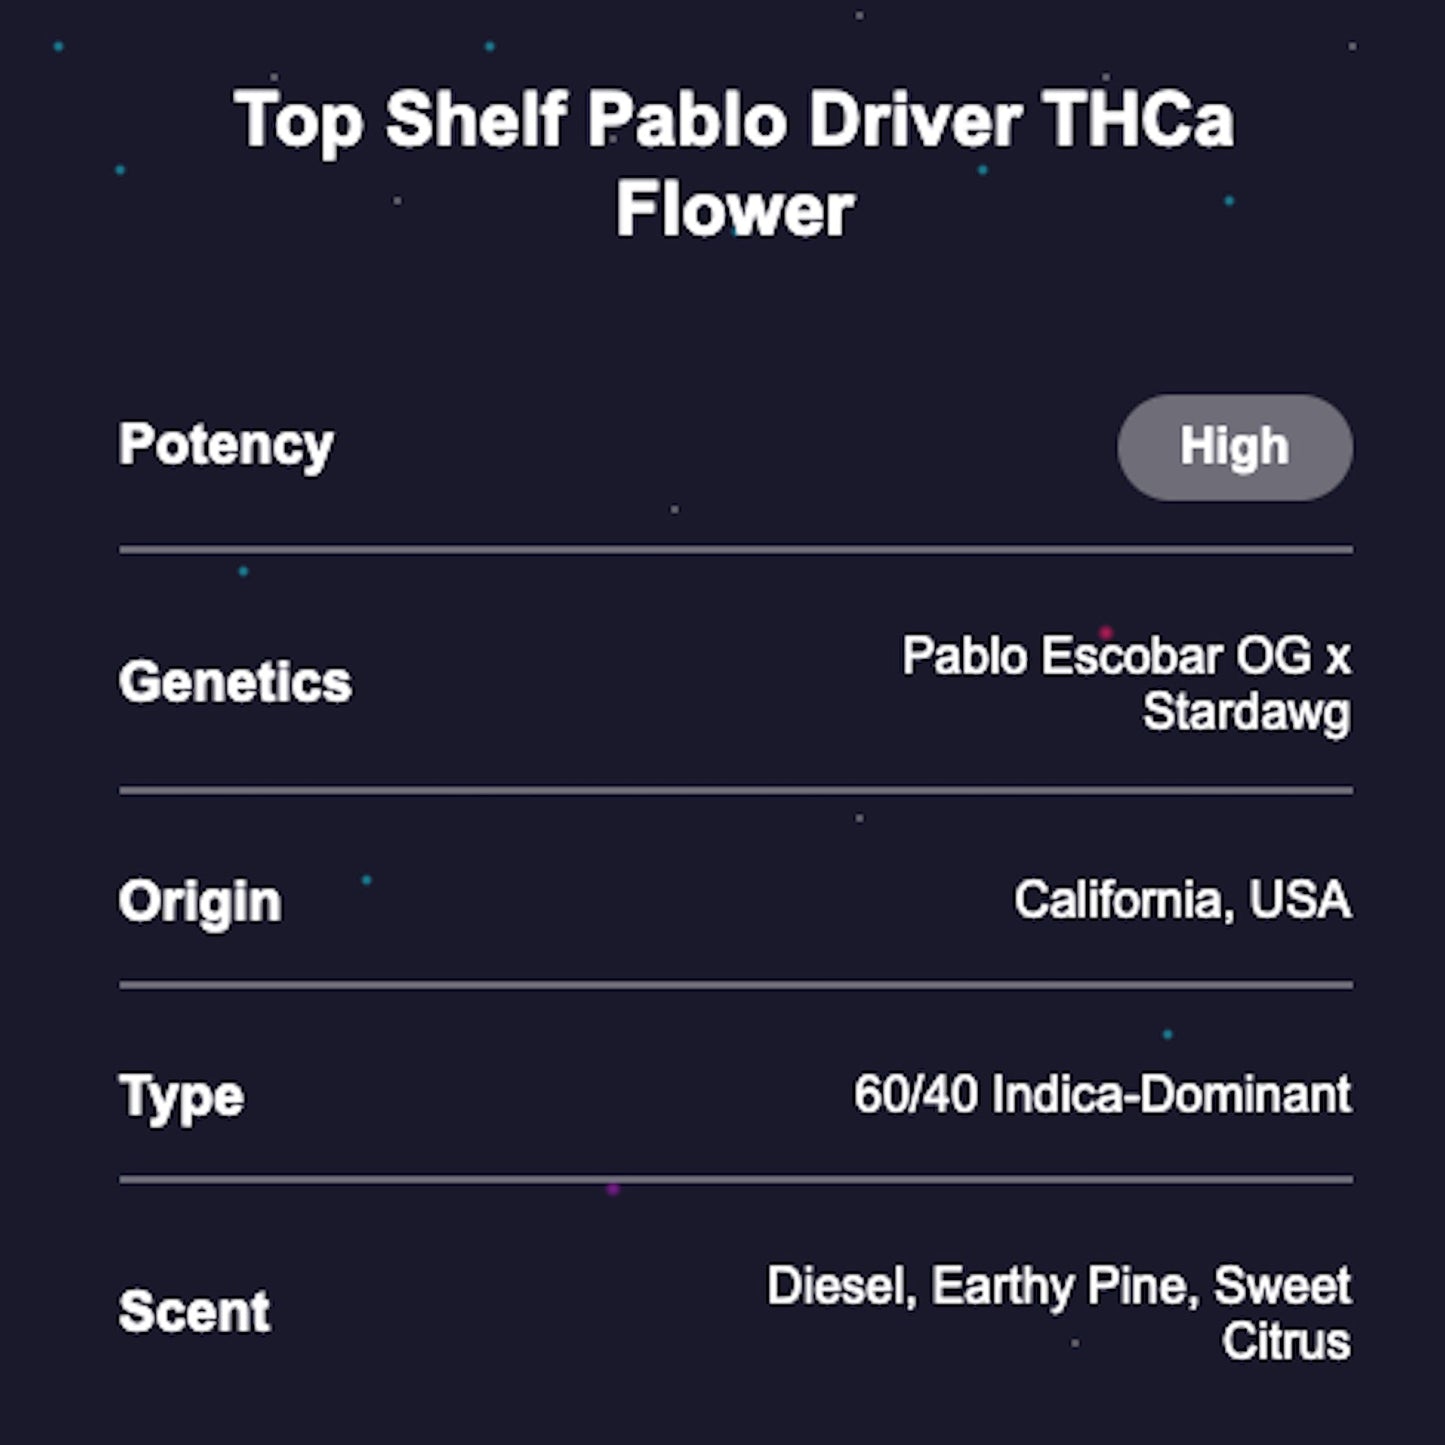Click the 'California' origin text
Viewport: 1445px width, 1445px height.
click(x=1117, y=900)
